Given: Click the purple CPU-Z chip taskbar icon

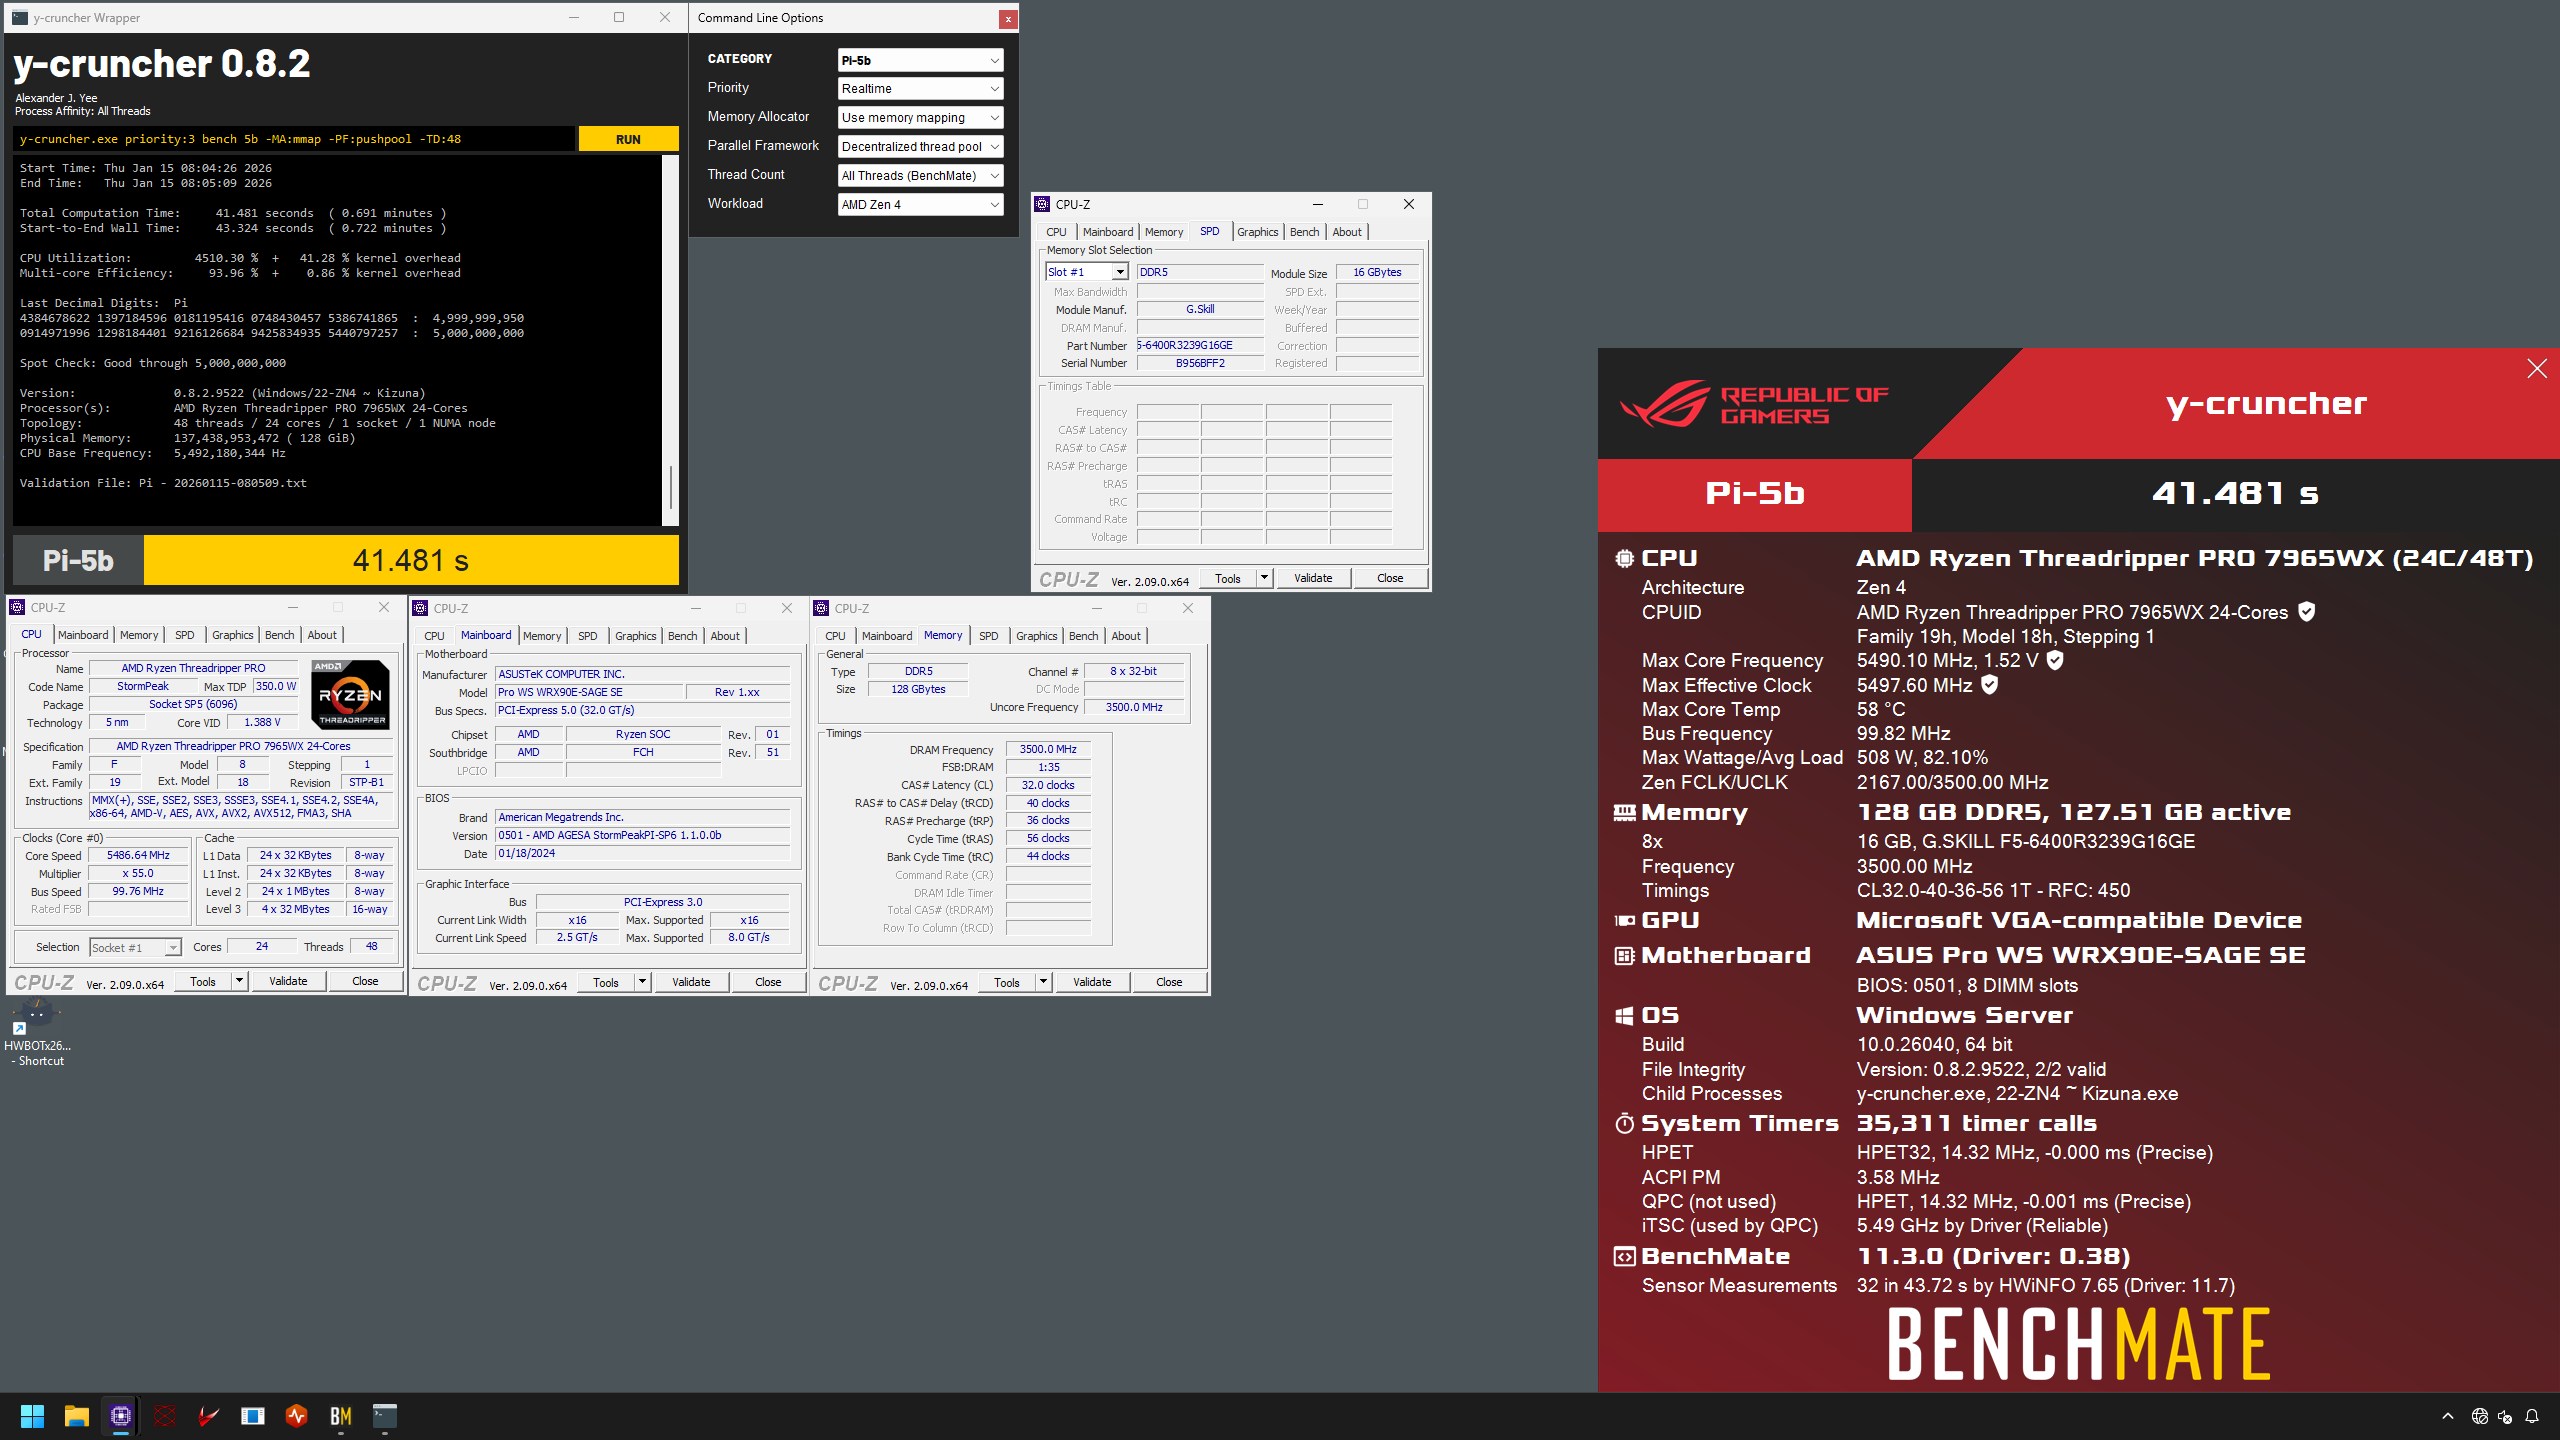Looking at the screenshot, I should (121, 1416).
